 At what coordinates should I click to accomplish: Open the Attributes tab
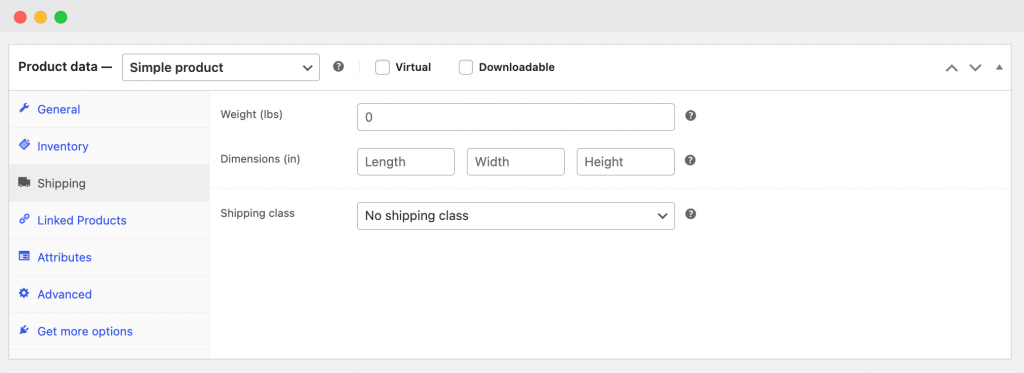[109, 257]
